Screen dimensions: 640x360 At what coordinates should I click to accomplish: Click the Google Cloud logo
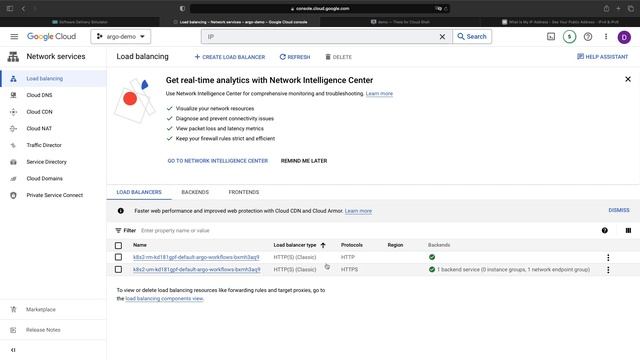51,37
